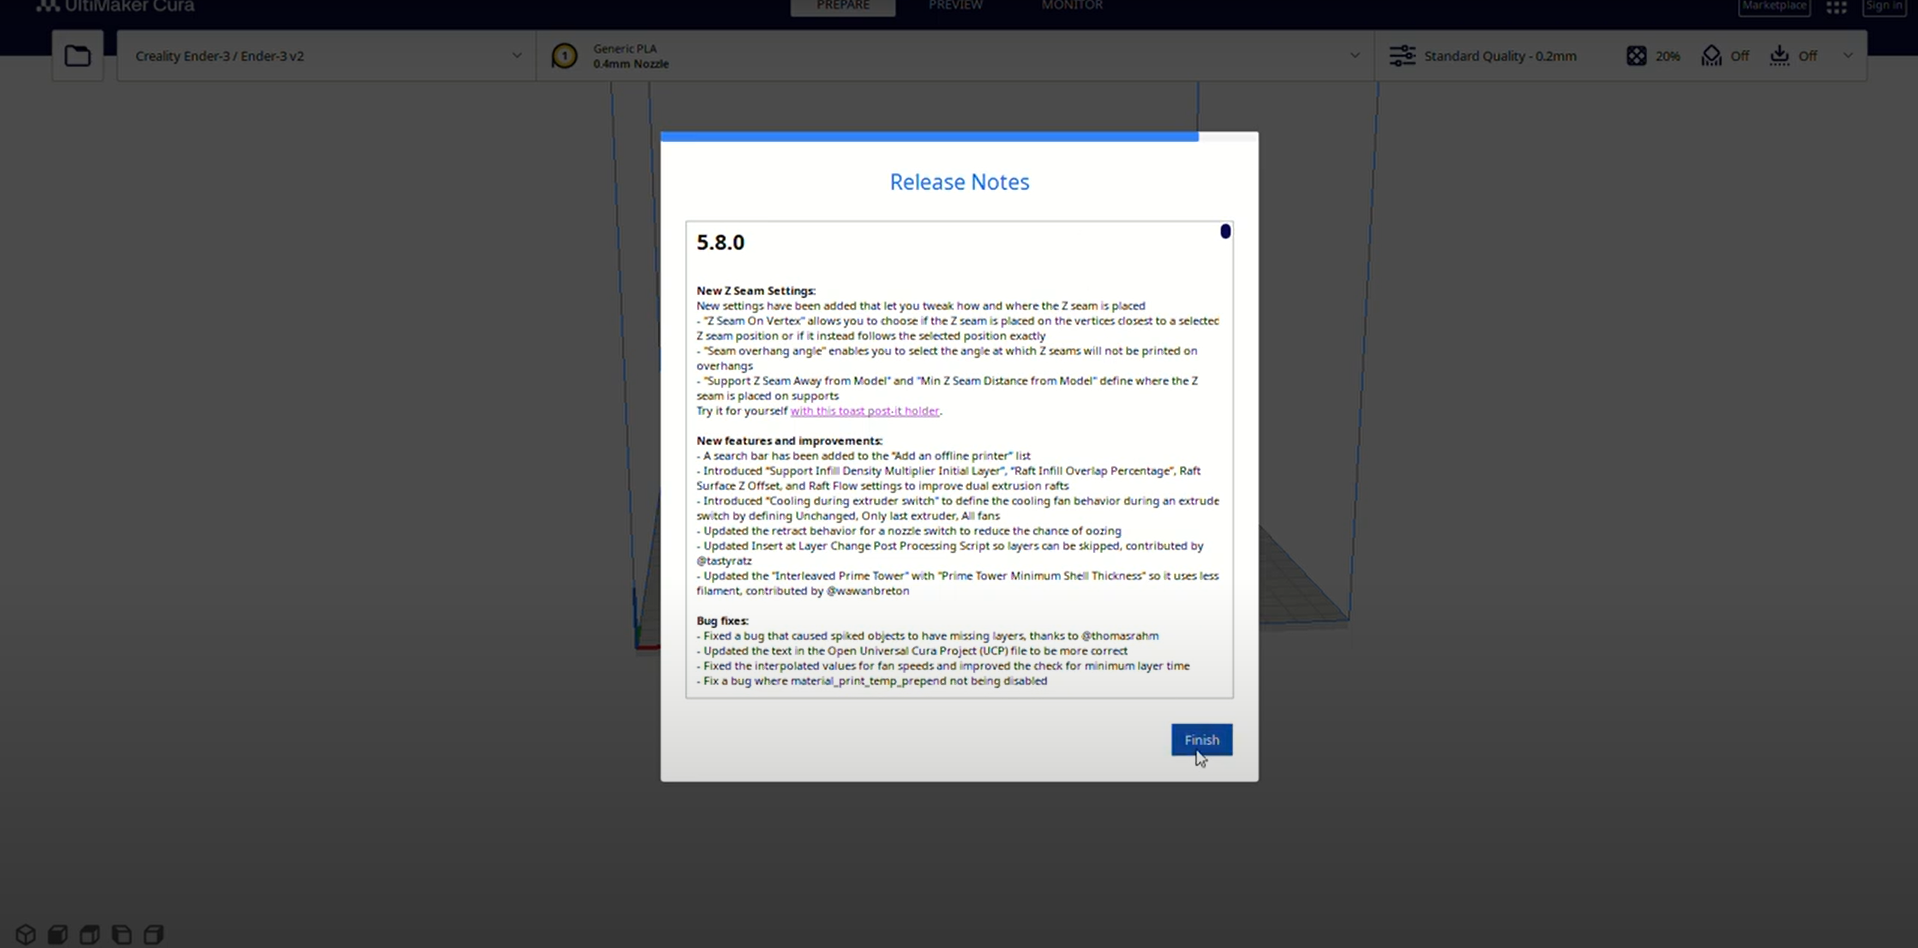Open the 'with this toast post-it holder' link

pos(865,411)
